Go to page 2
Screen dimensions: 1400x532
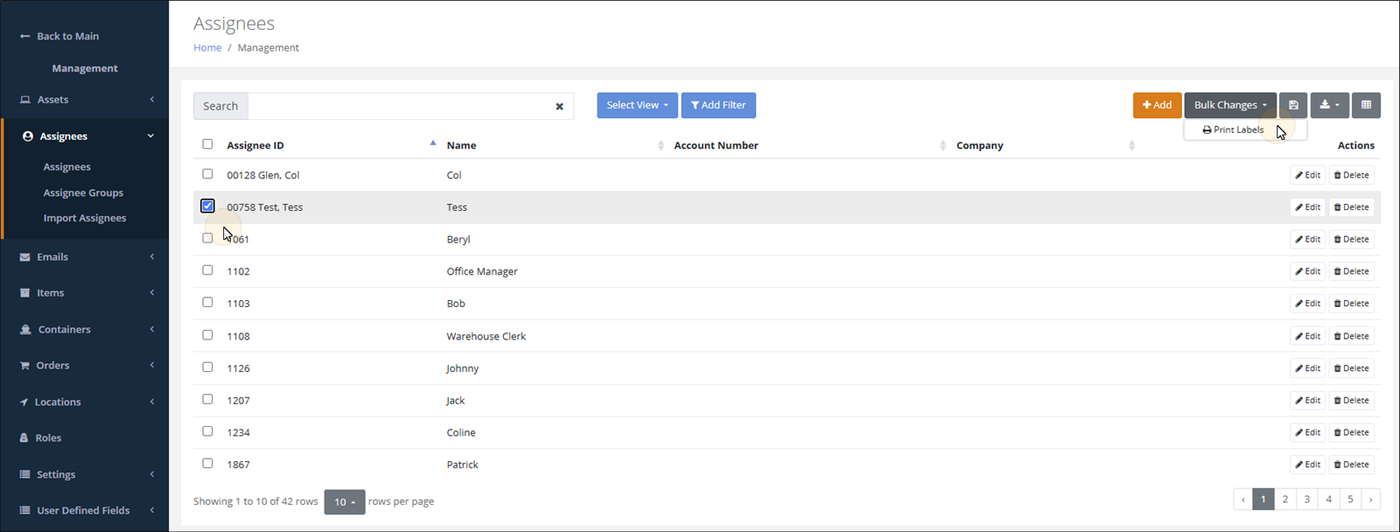(1285, 498)
